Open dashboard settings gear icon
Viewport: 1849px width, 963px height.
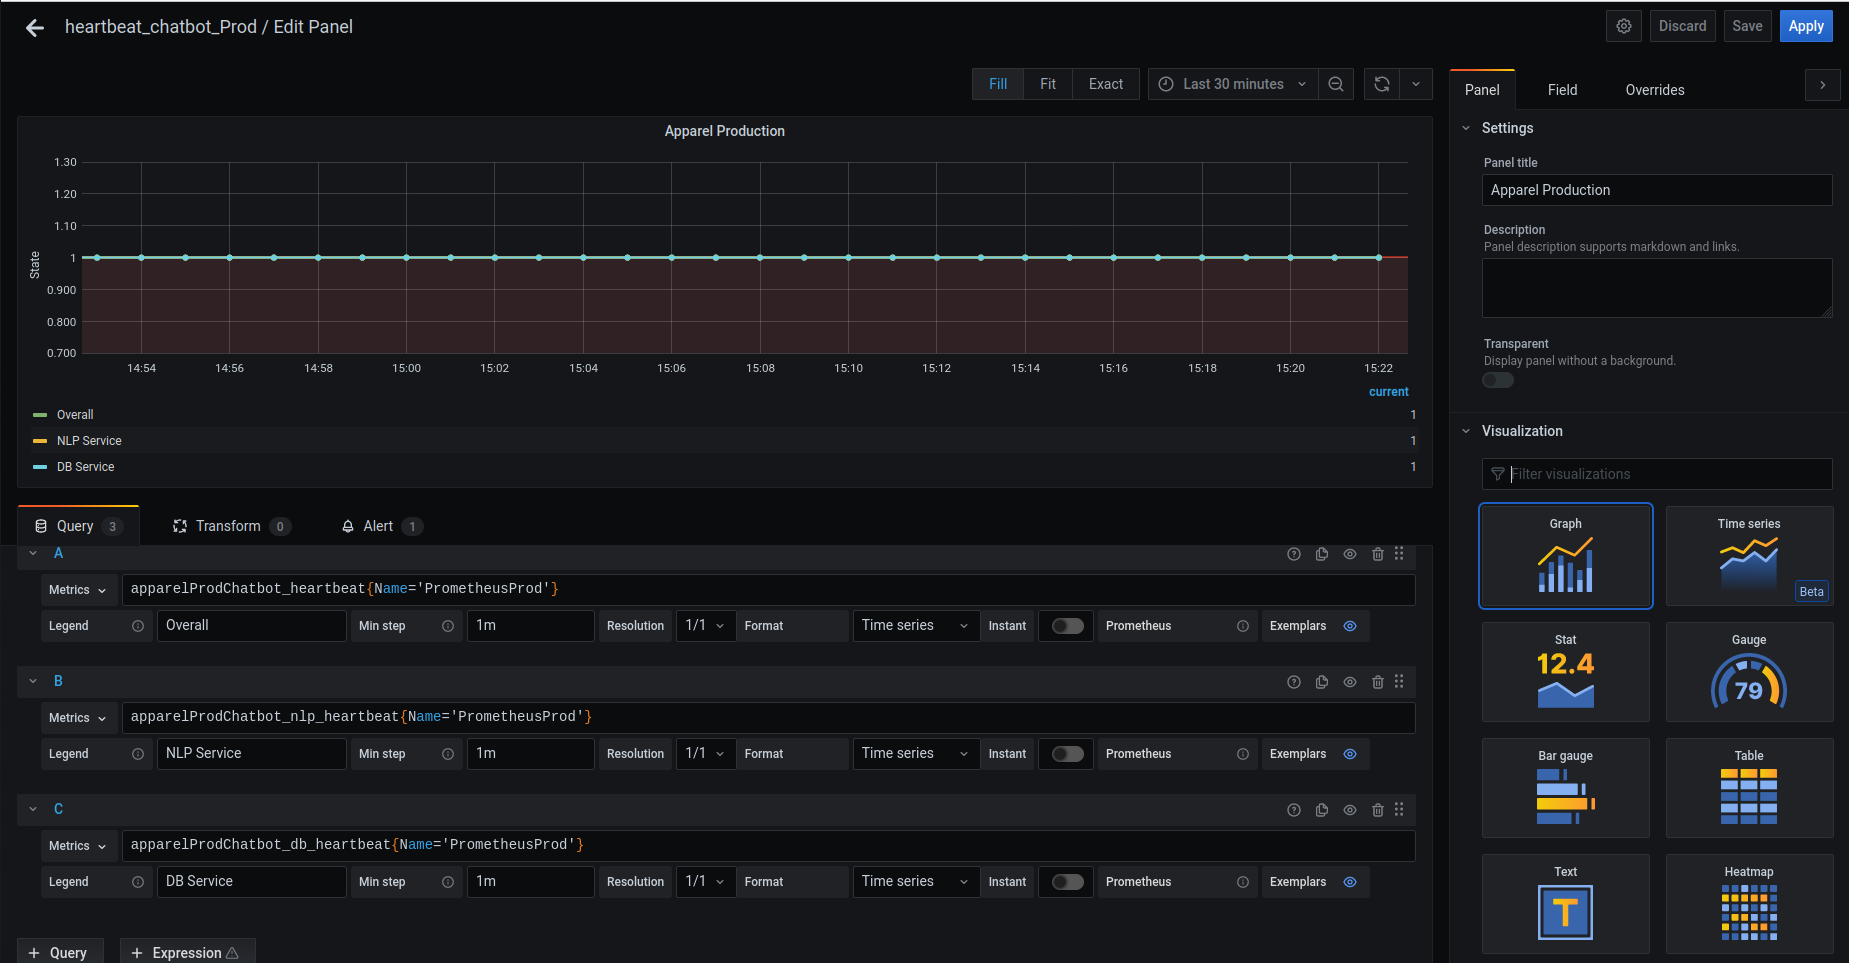1624,26
